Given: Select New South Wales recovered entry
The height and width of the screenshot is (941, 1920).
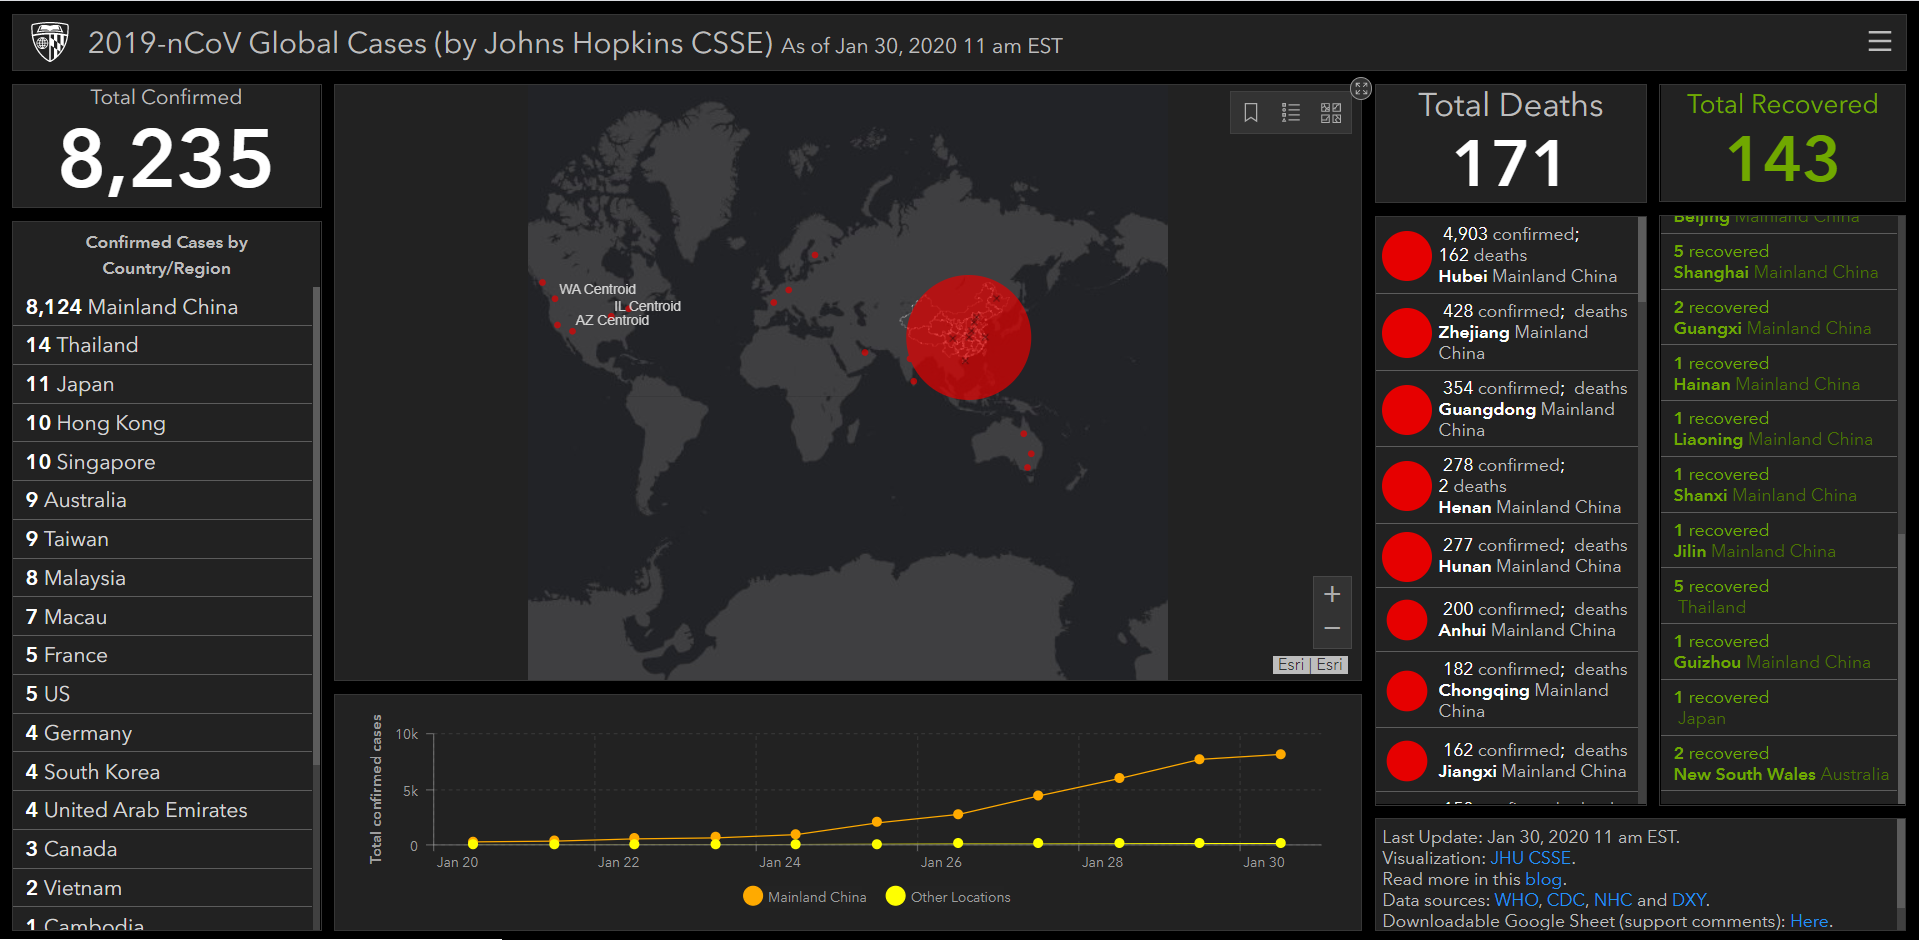Looking at the screenshot, I should click(1779, 764).
